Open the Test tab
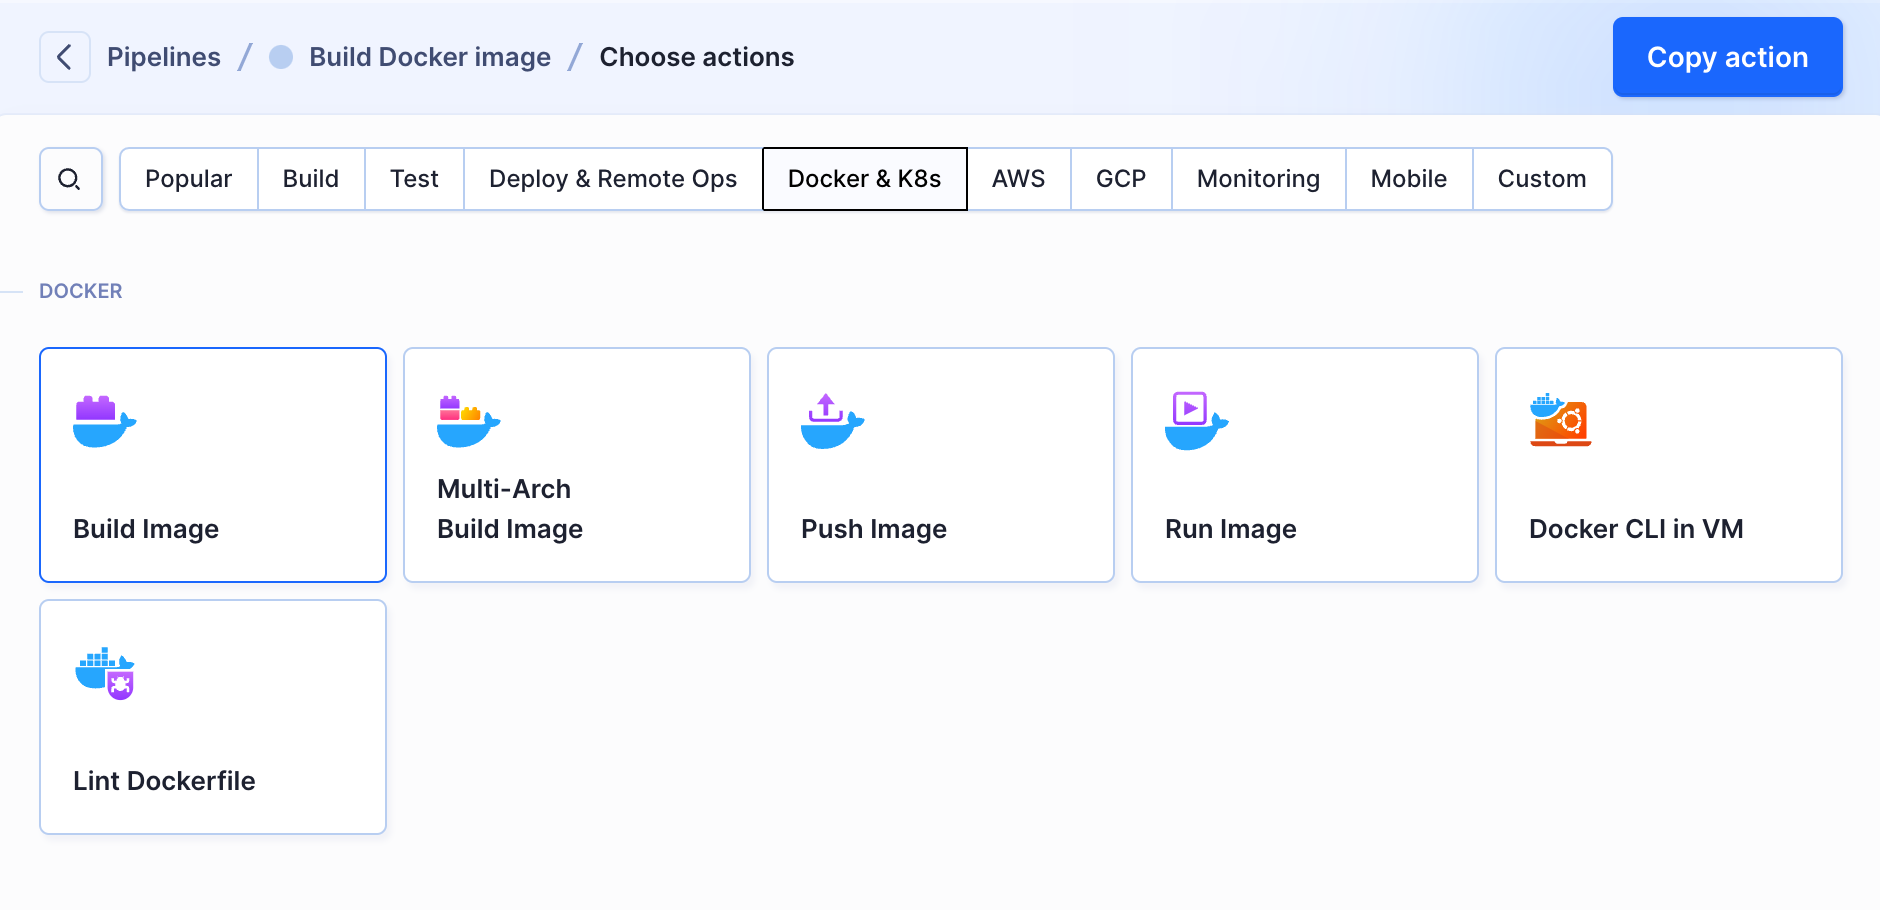 pyautogui.click(x=414, y=179)
